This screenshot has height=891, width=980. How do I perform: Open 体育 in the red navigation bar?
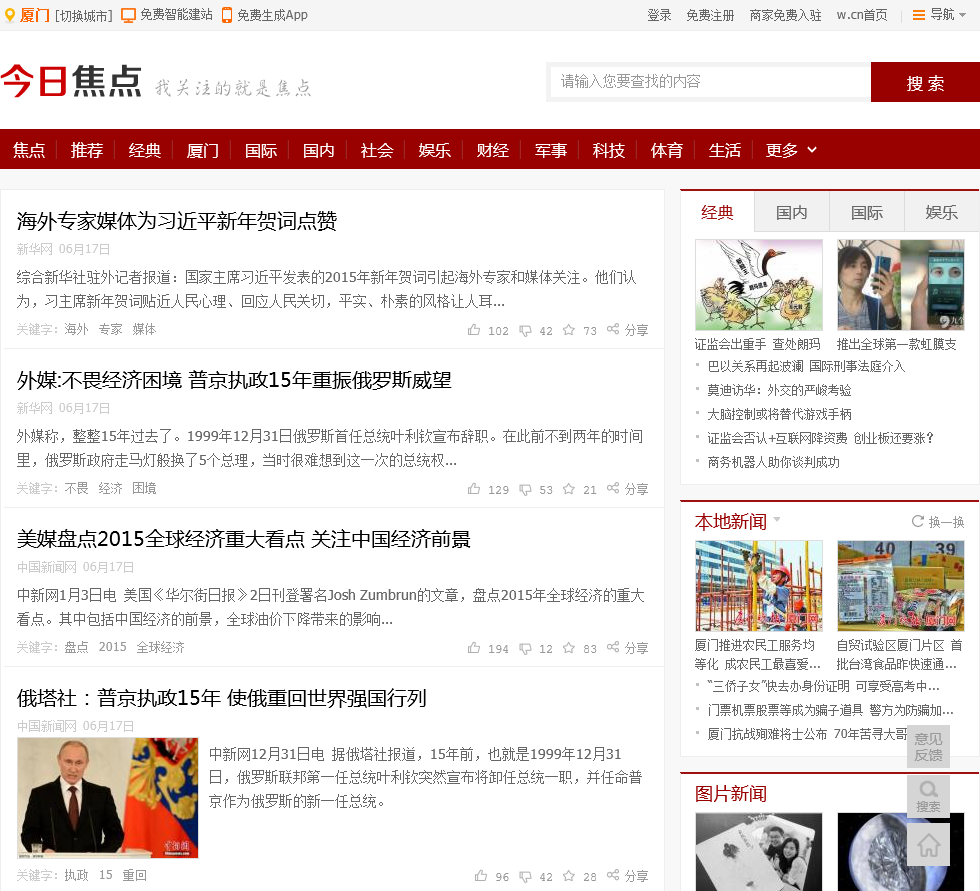click(667, 150)
